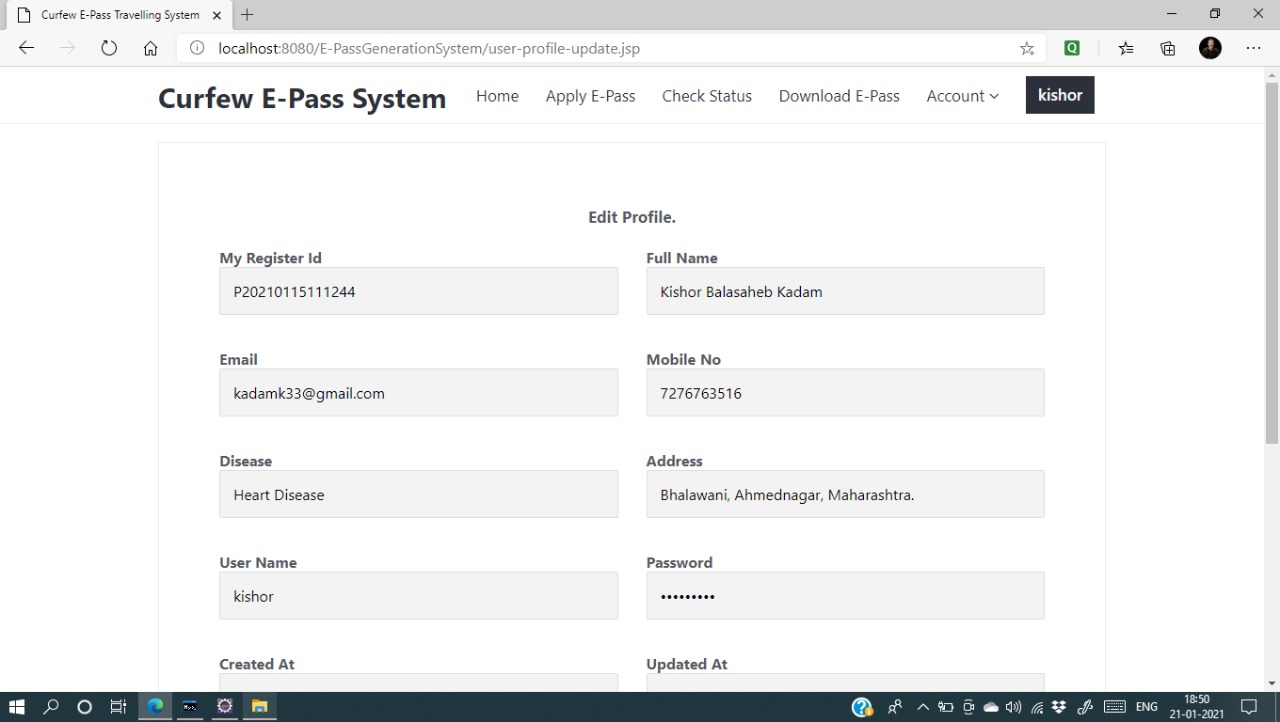Edit the Email field

(418, 393)
